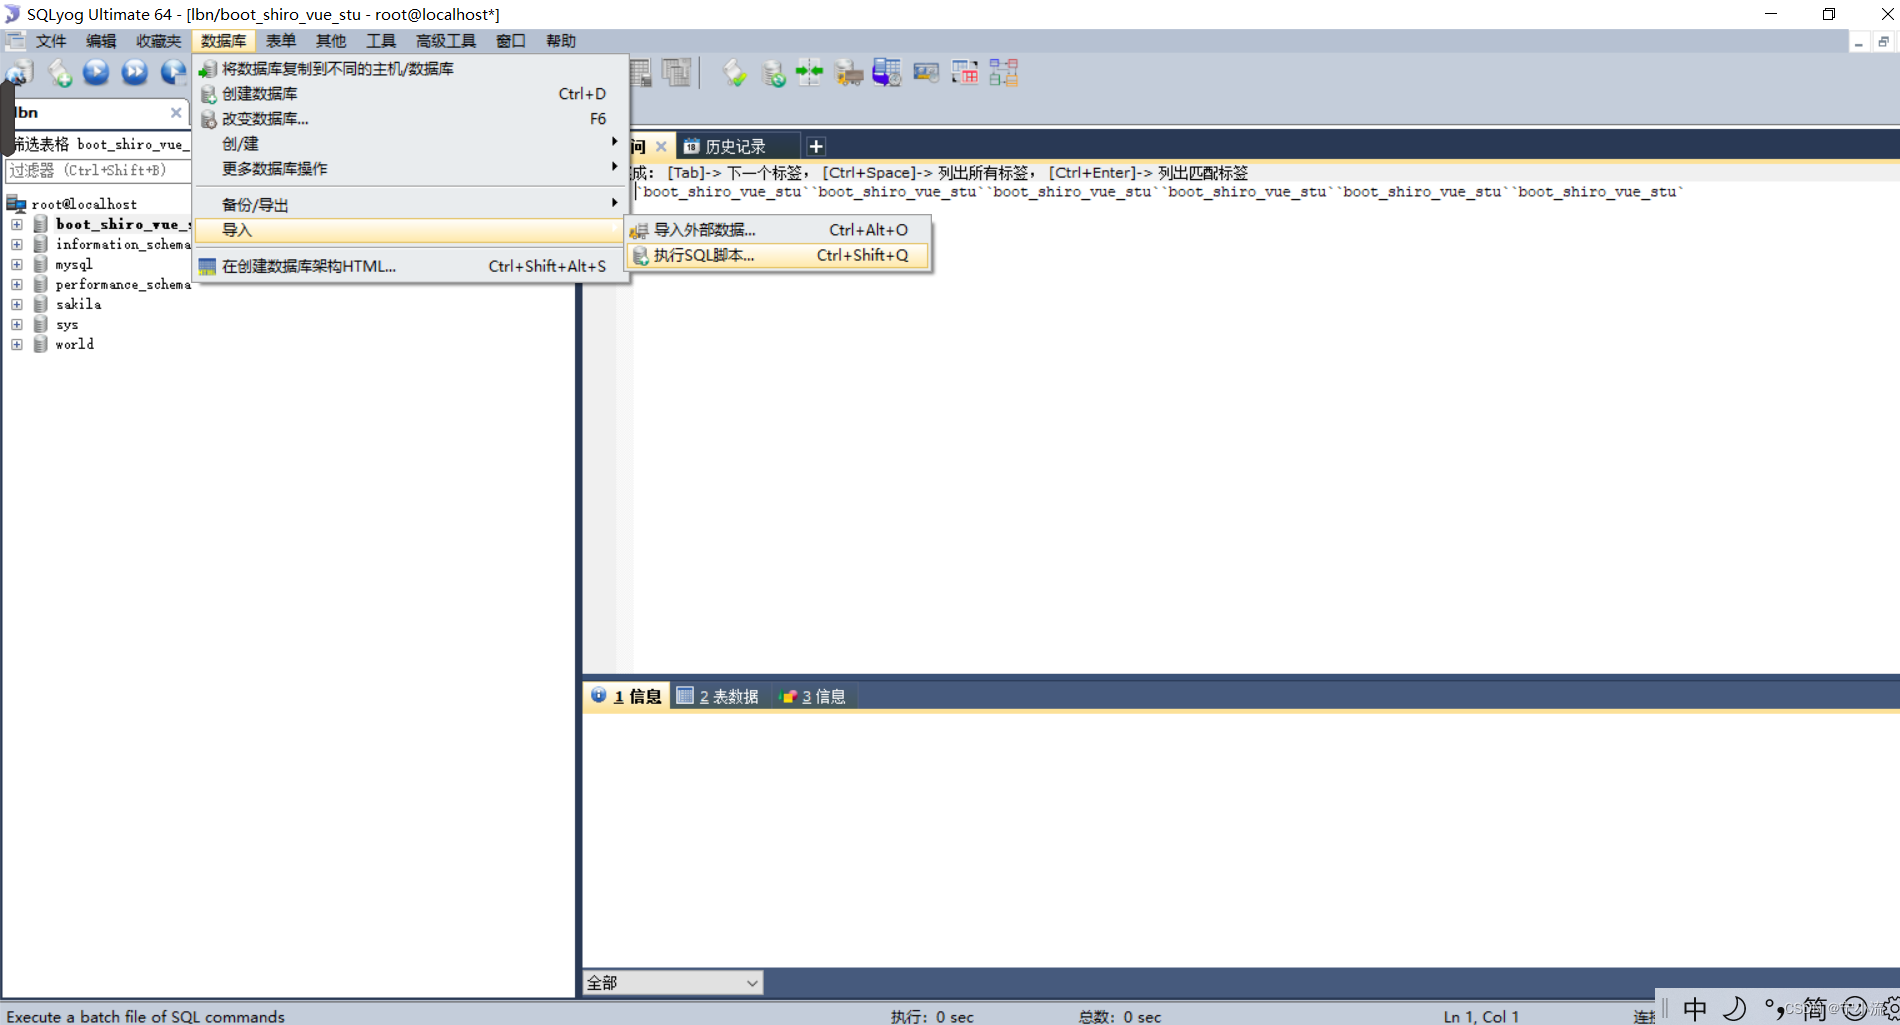
Task: Click the visual data compare table icon
Action: click(965, 72)
